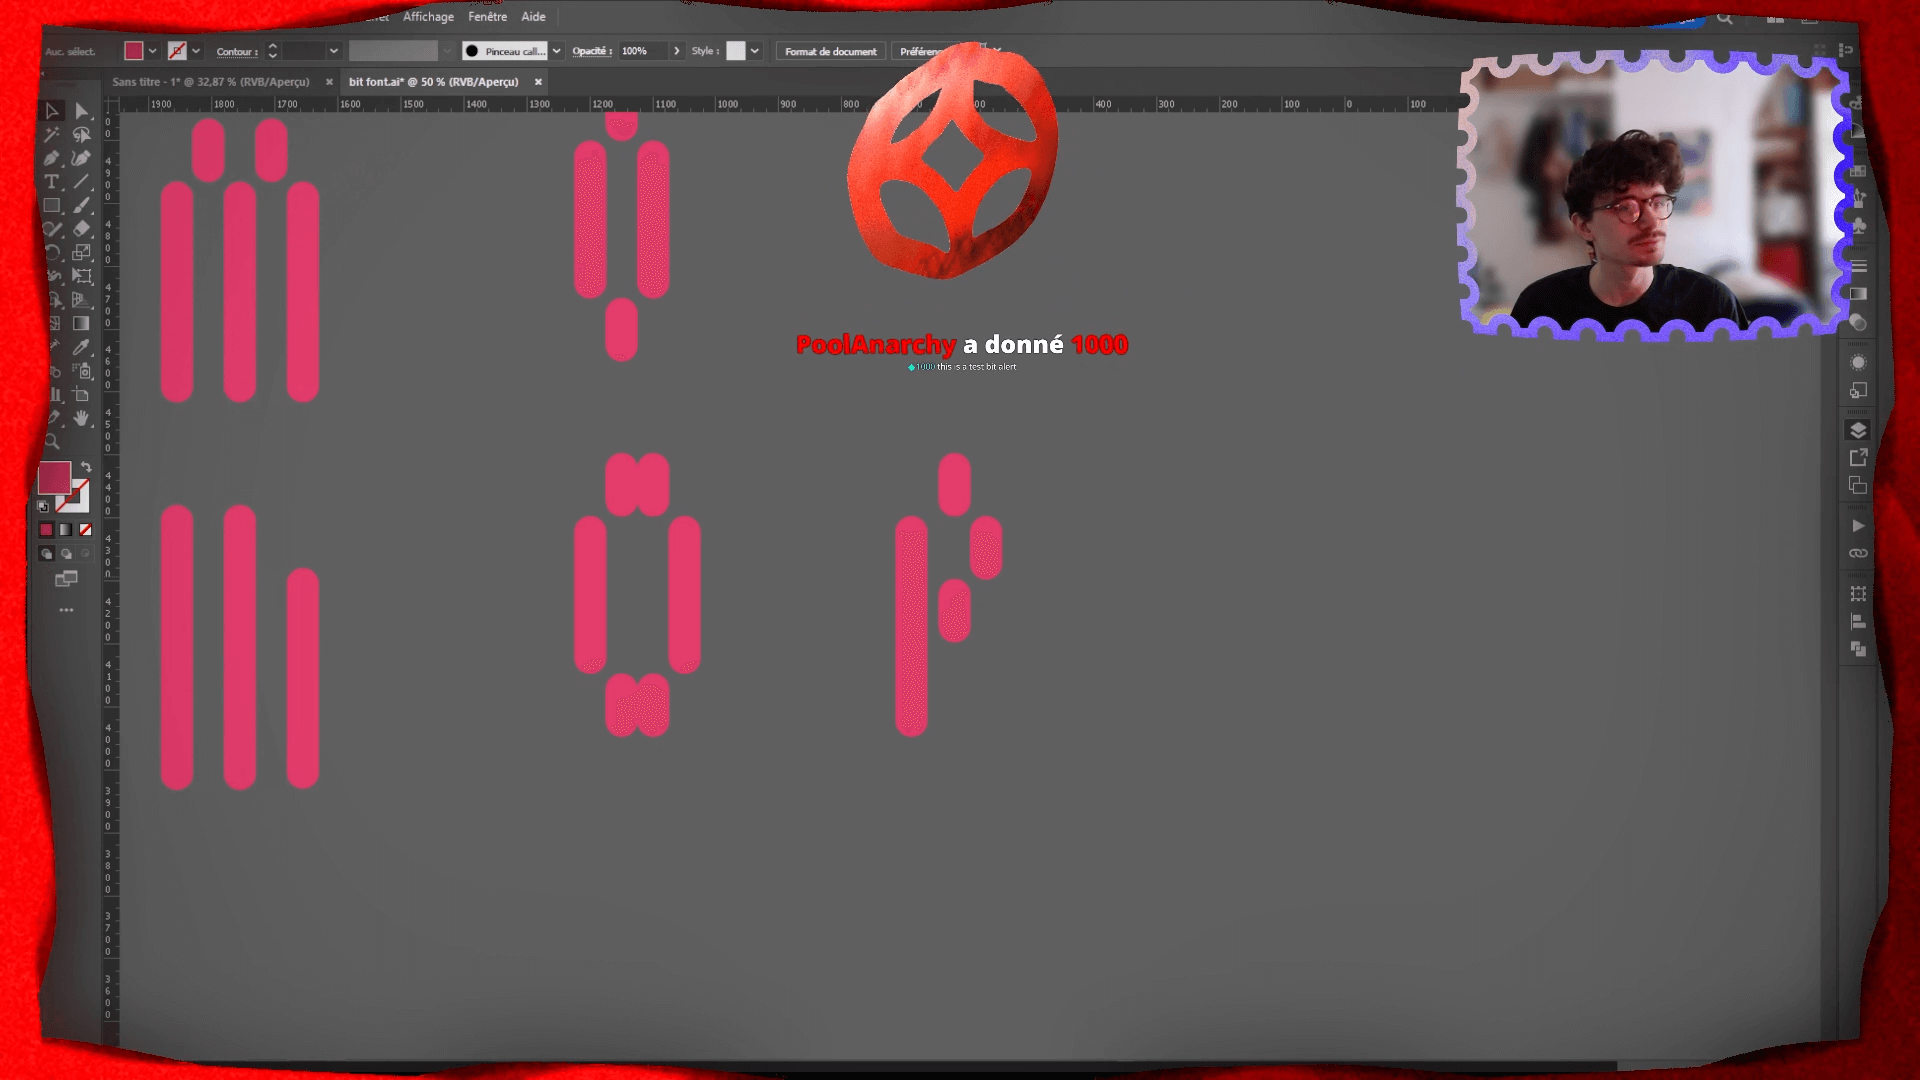The height and width of the screenshot is (1080, 1920).
Task: Open the Links panel
Action: (1858, 553)
